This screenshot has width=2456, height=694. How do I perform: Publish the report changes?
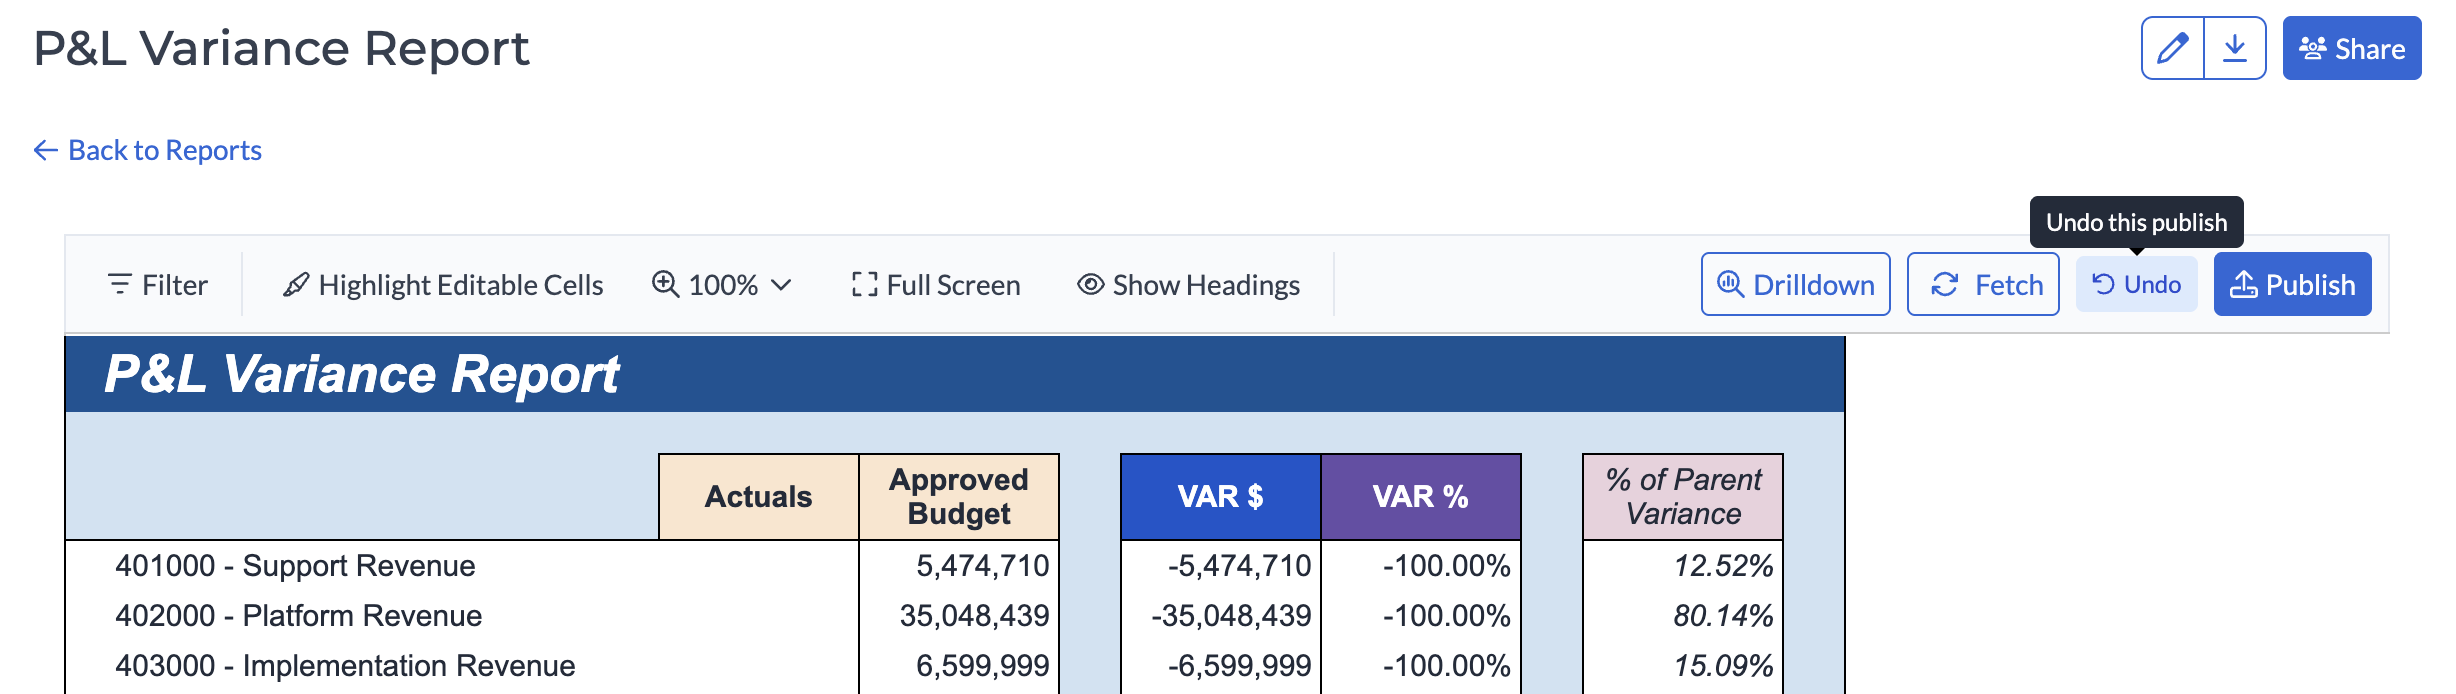(x=2292, y=285)
